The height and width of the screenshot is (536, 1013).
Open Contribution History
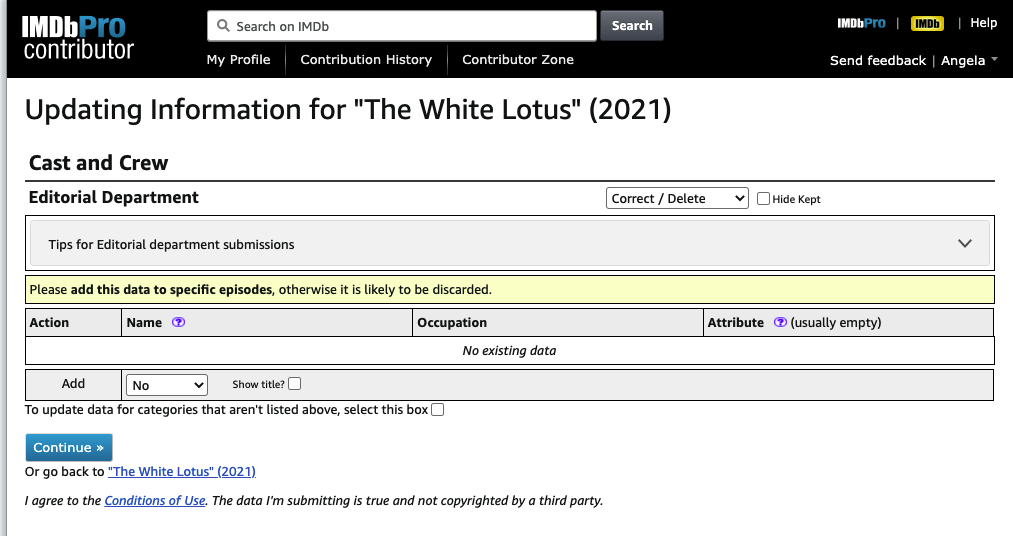pyautogui.click(x=366, y=60)
